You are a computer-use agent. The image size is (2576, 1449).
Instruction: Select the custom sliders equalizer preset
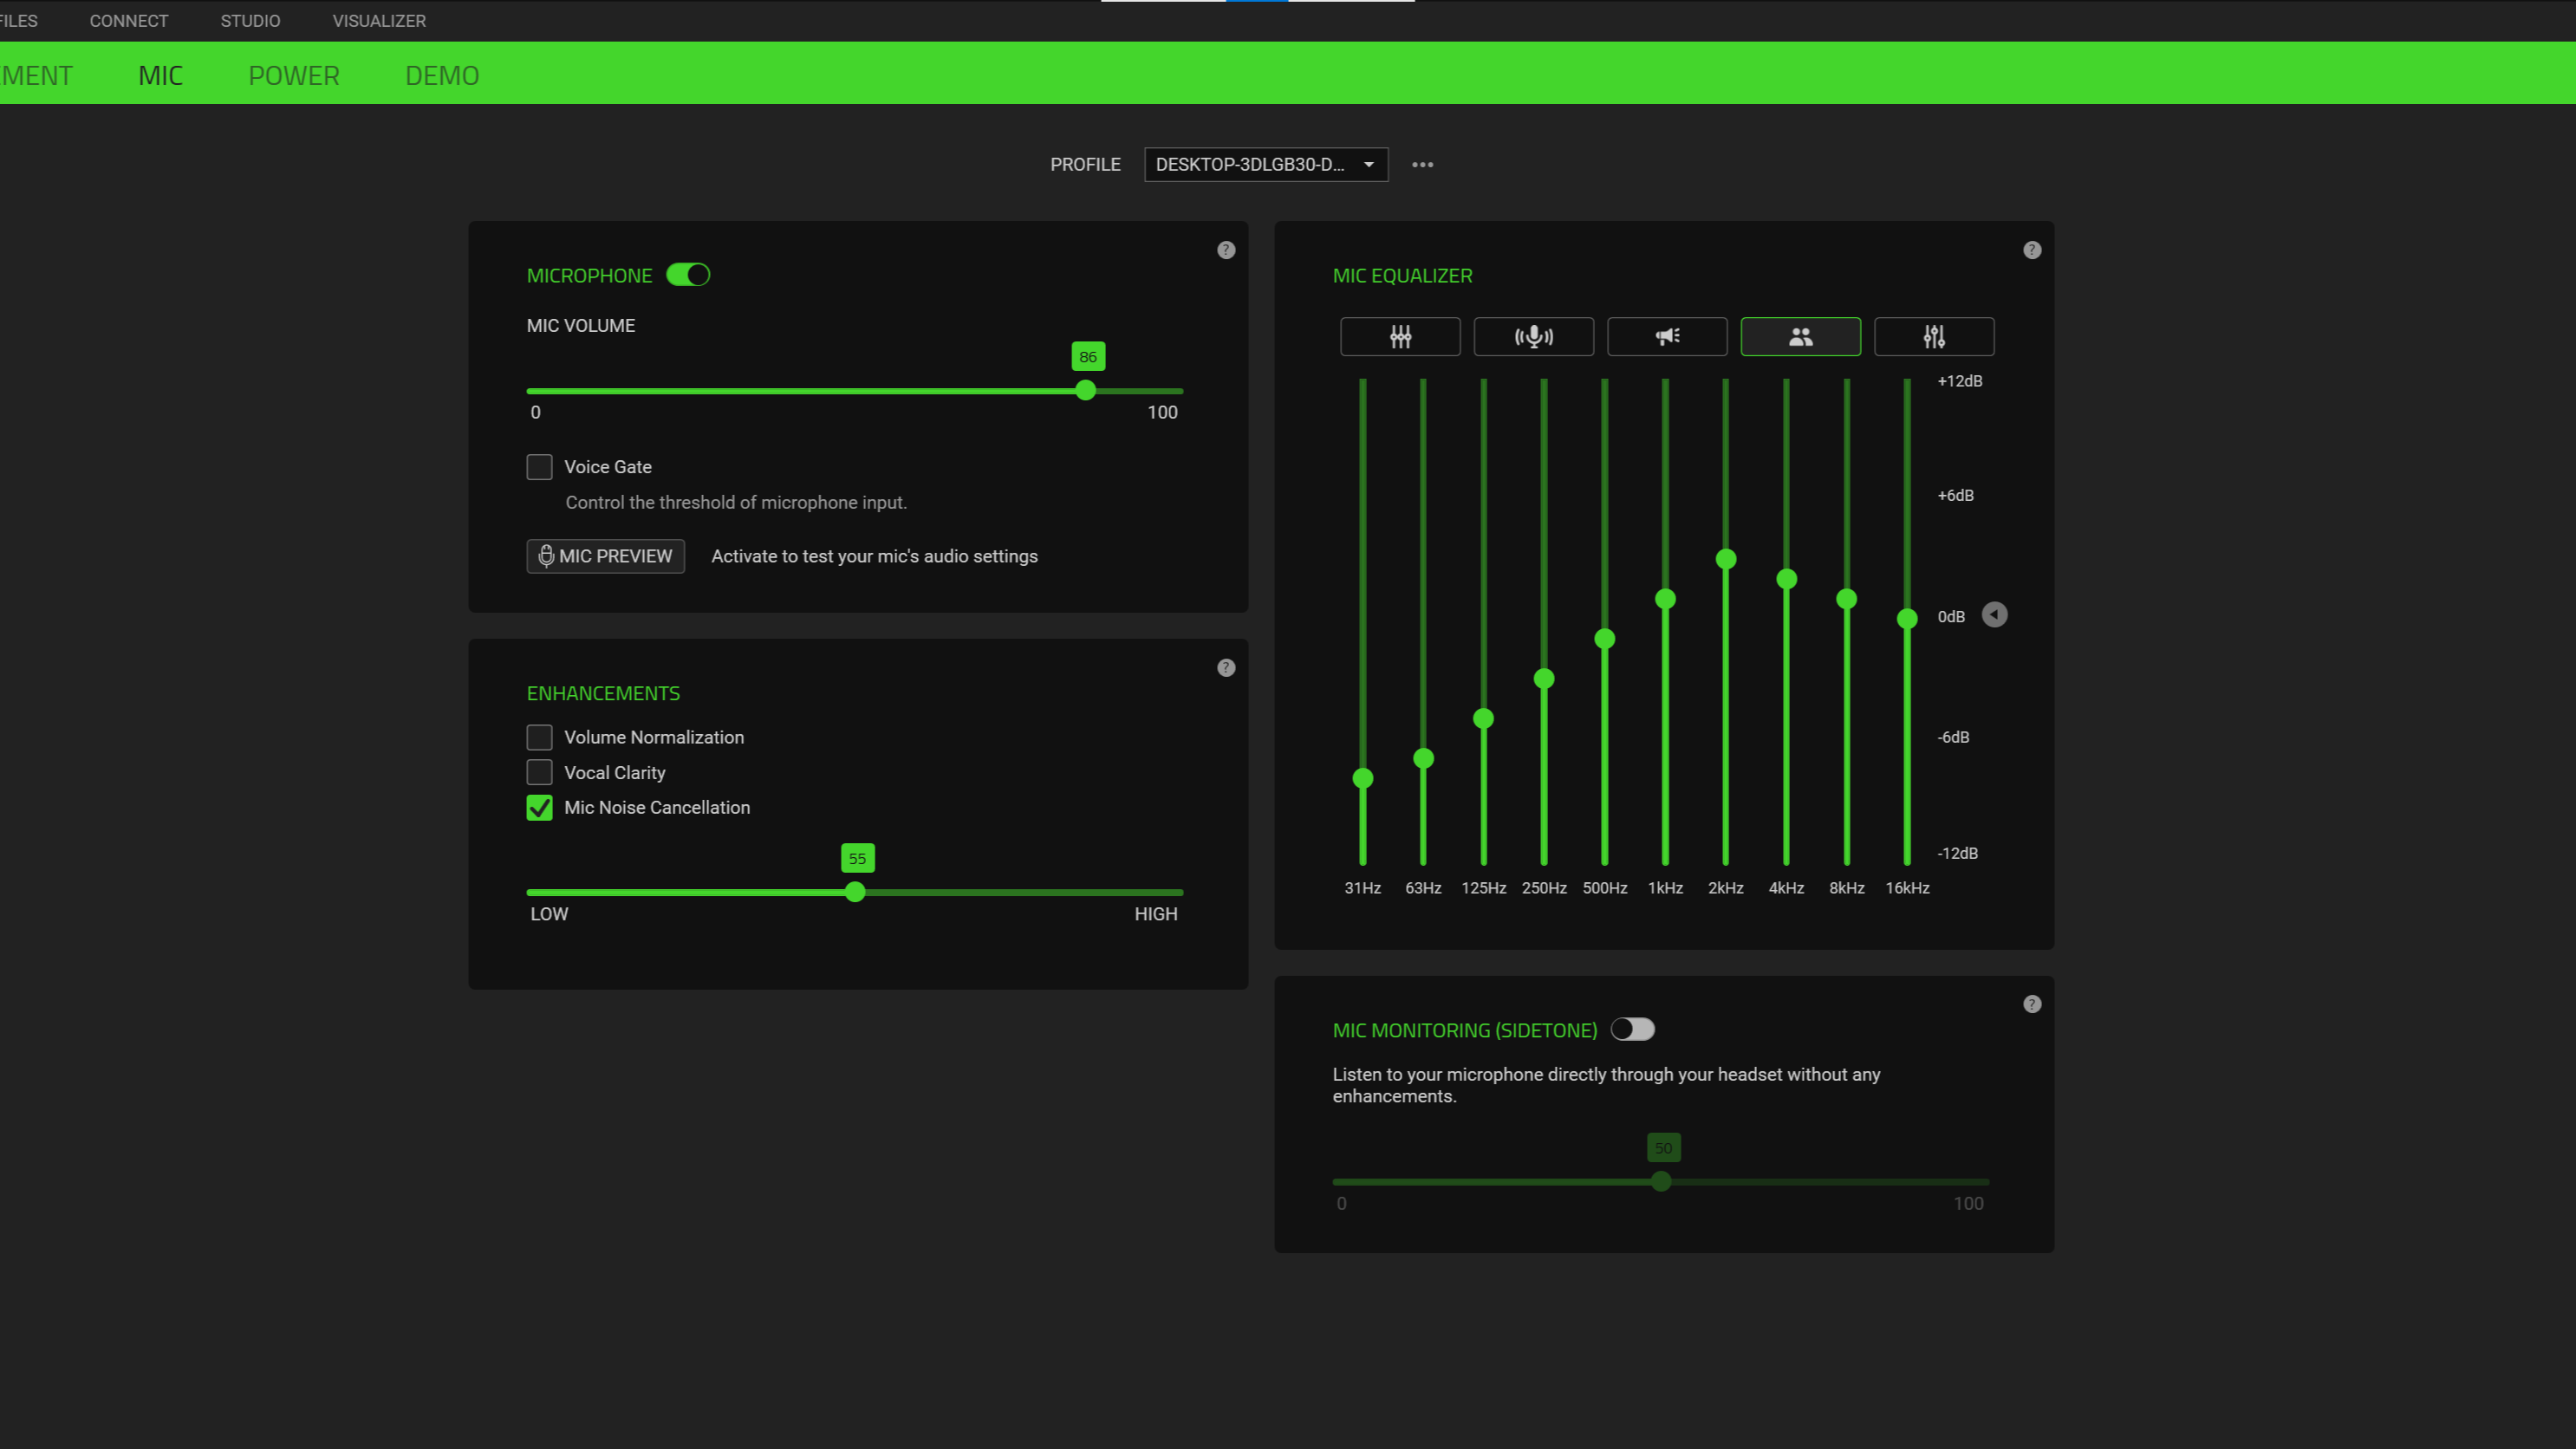1933,337
